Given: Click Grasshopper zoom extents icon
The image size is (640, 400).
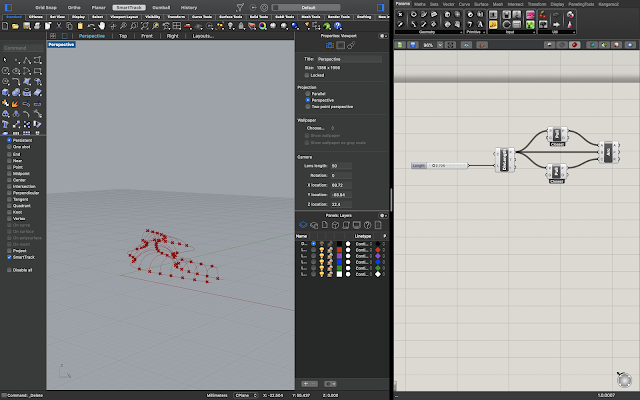Looking at the screenshot, I should coord(450,45).
